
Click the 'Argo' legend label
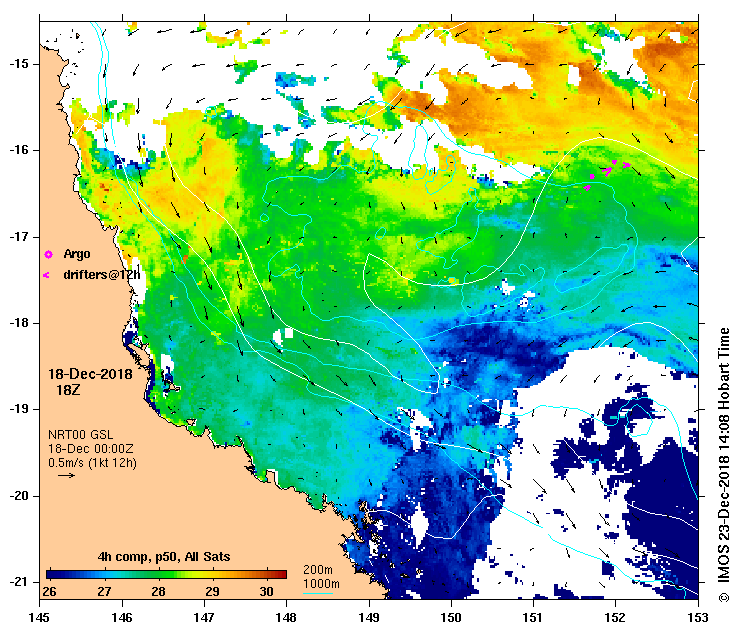click(x=77, y=254)
